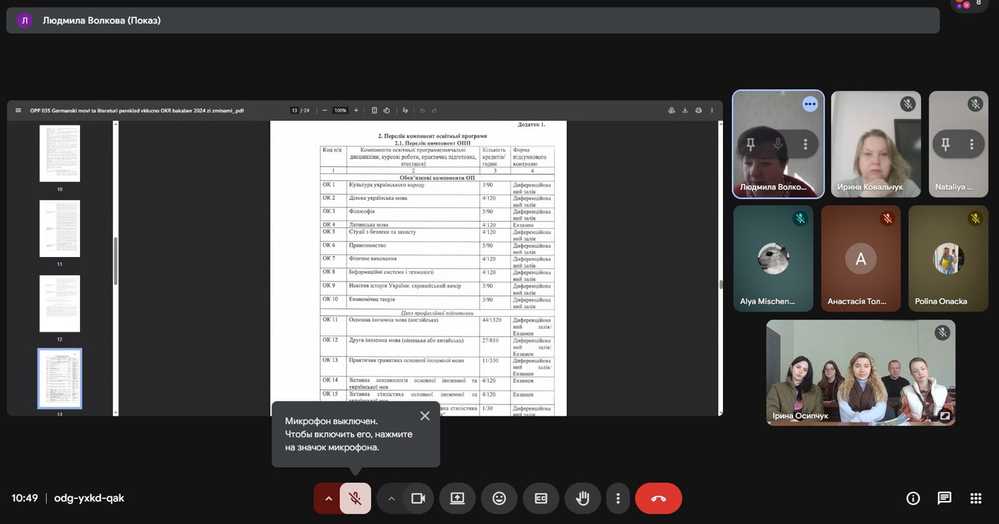Open the activities grid icon
The height and width of the screenshot is (524, 999).
[975, 498]
